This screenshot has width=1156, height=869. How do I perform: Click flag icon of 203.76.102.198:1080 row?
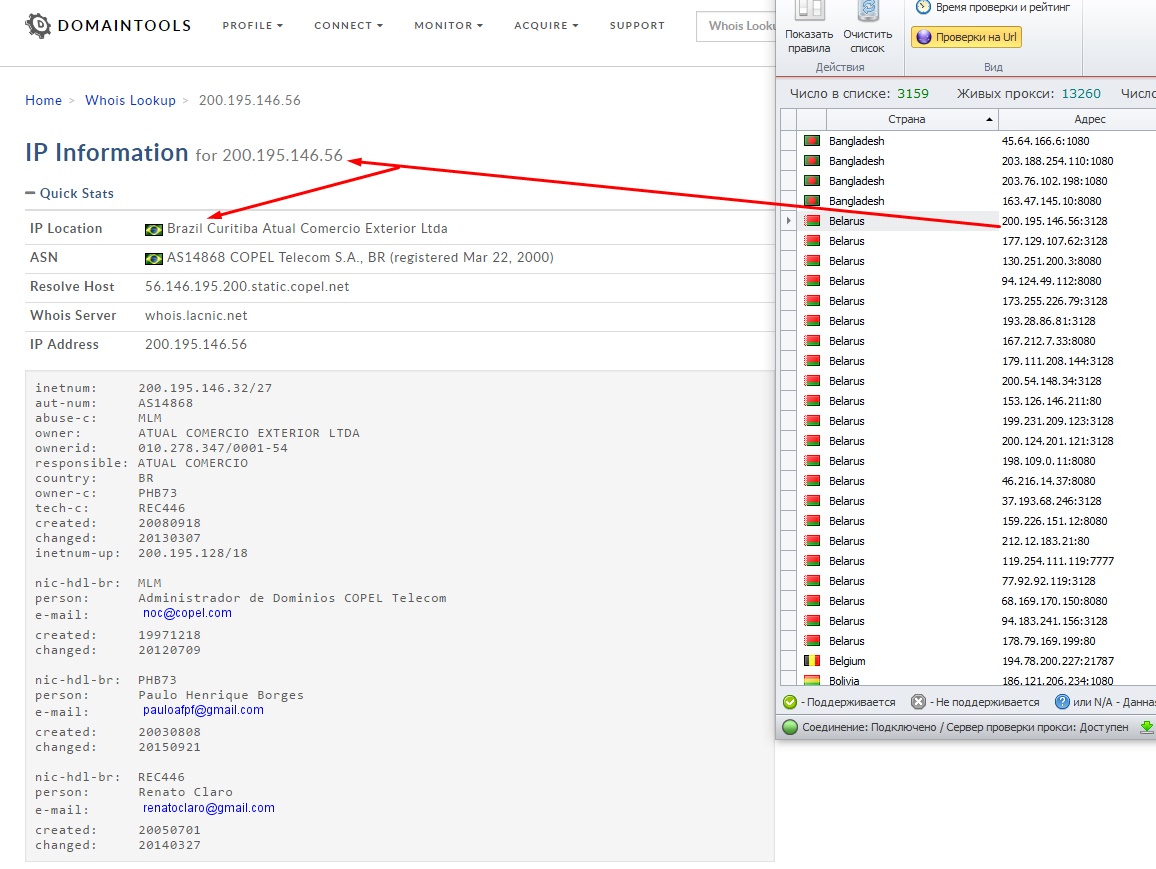pyautogui.click(x=812, y=181)
